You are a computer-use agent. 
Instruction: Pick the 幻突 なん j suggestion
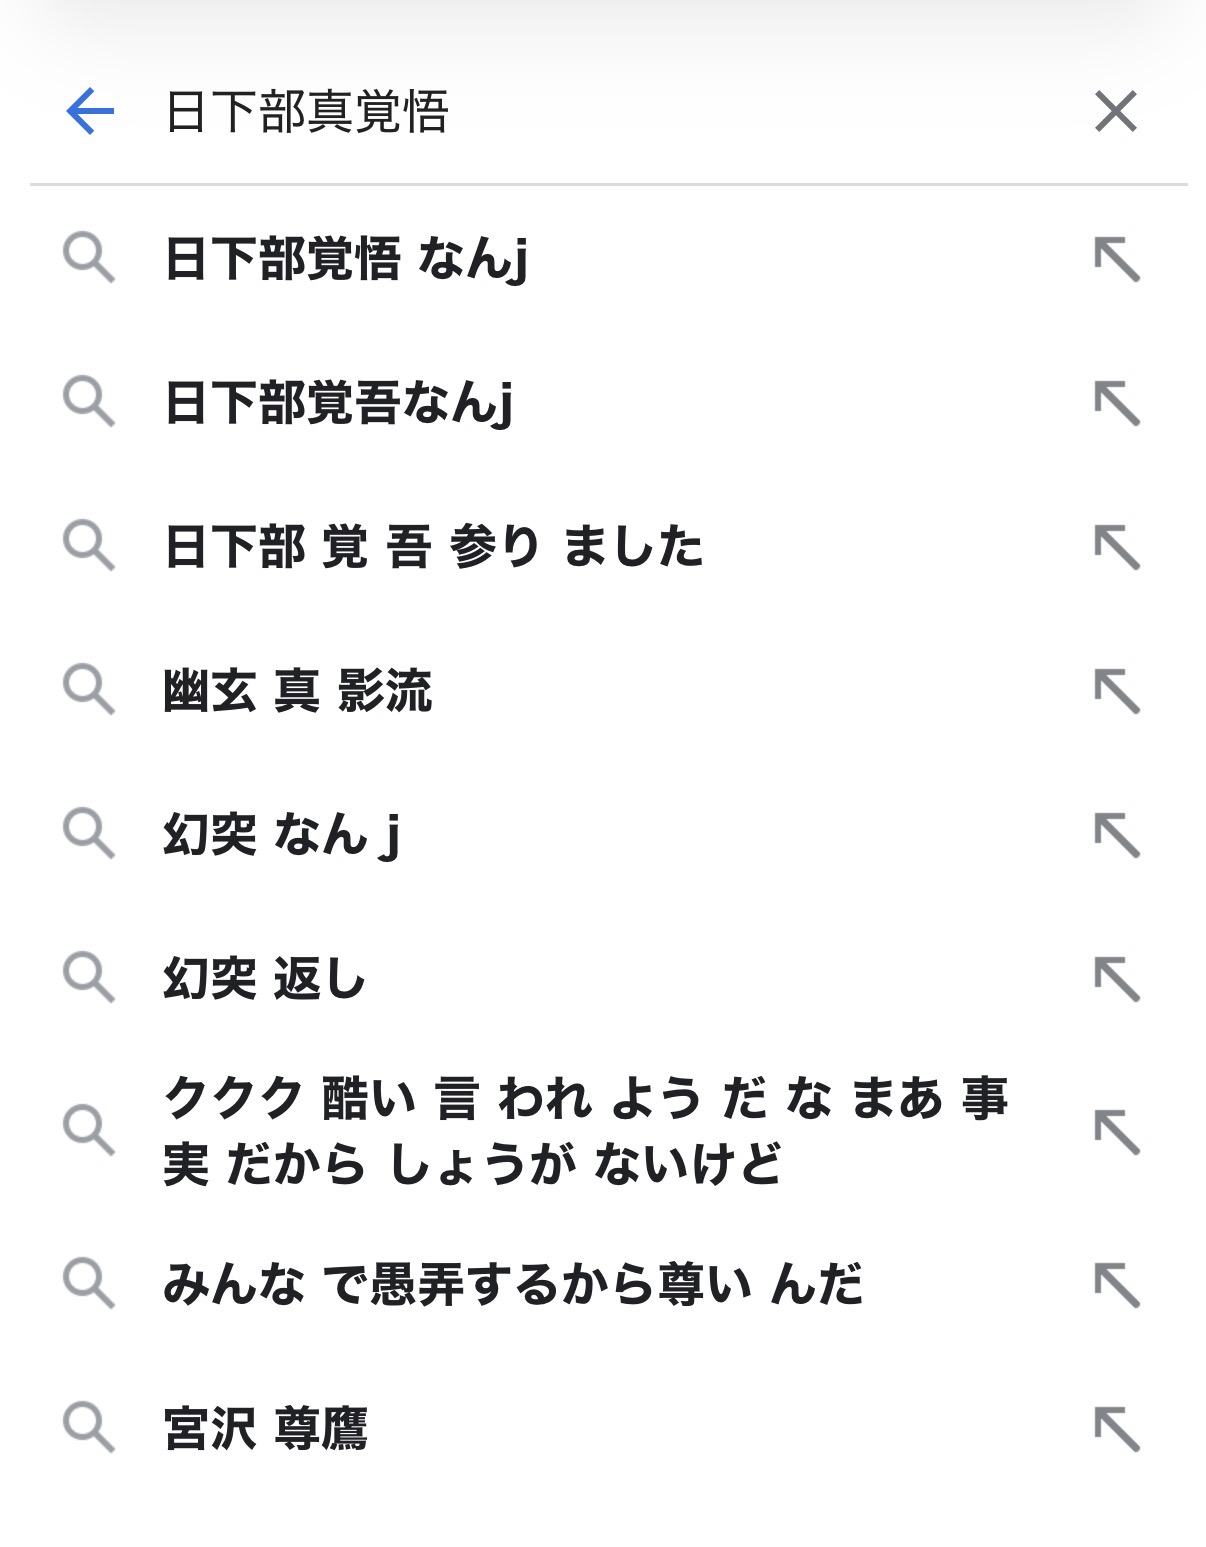point(281,835)
